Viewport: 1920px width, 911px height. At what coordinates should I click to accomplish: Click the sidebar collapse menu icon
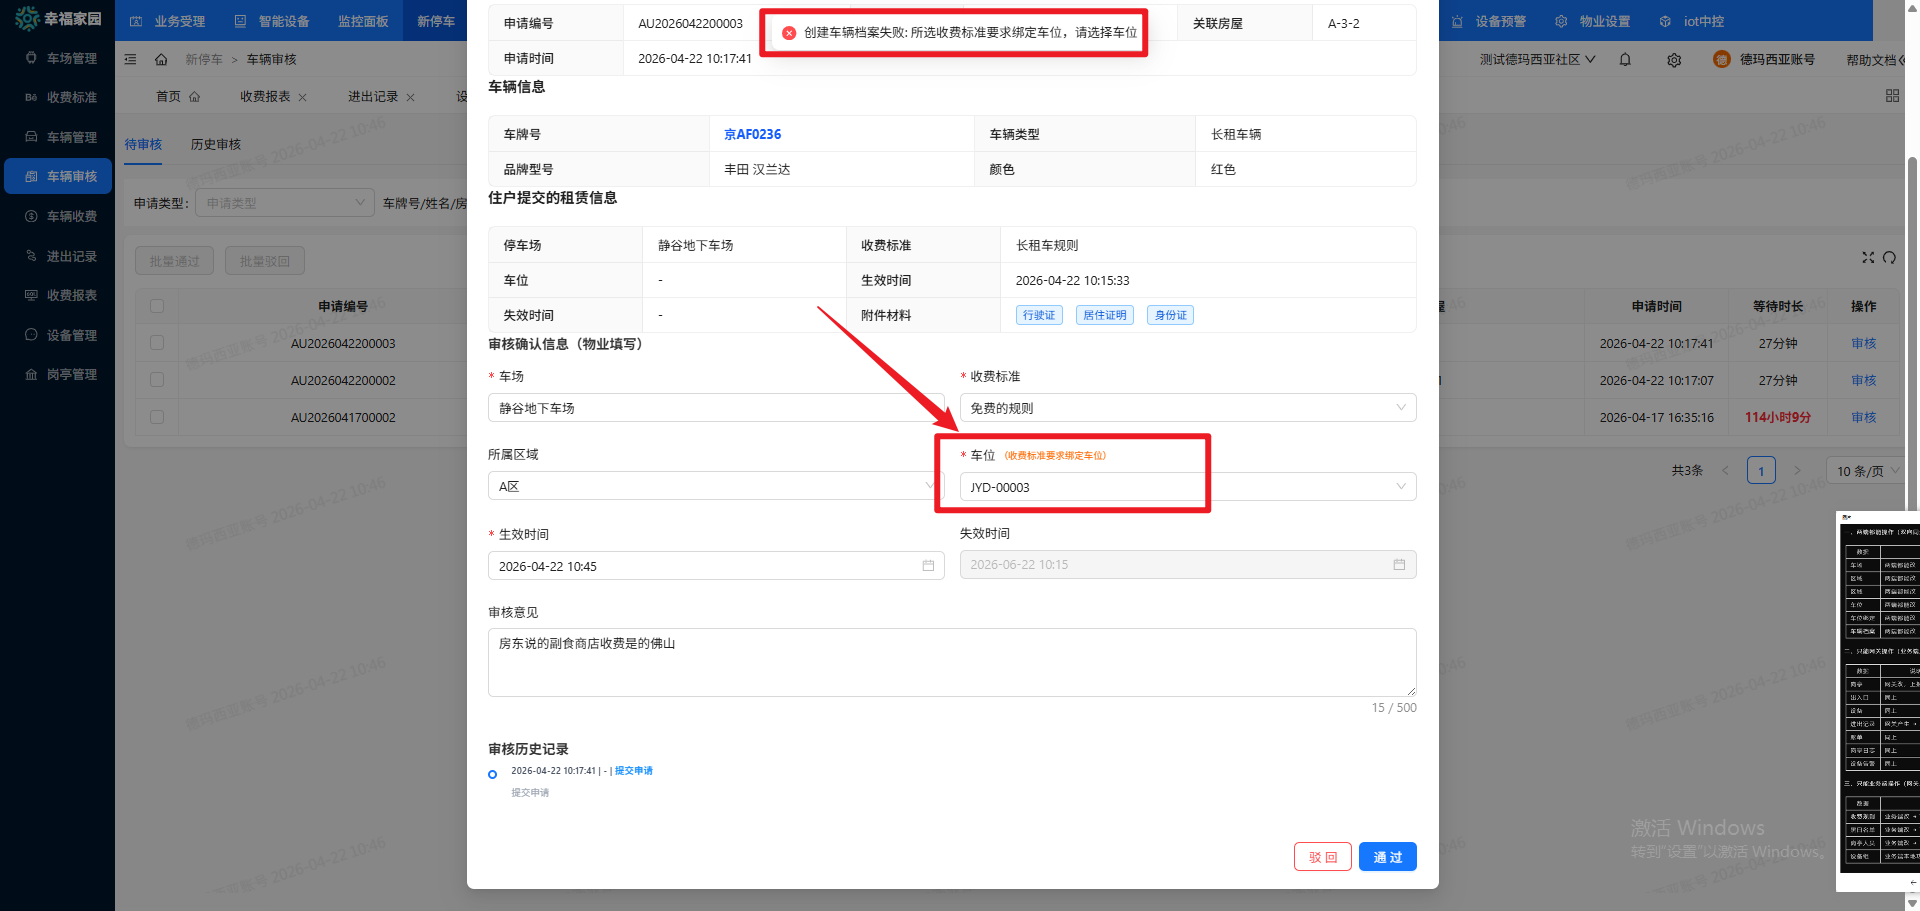[130, 60]
